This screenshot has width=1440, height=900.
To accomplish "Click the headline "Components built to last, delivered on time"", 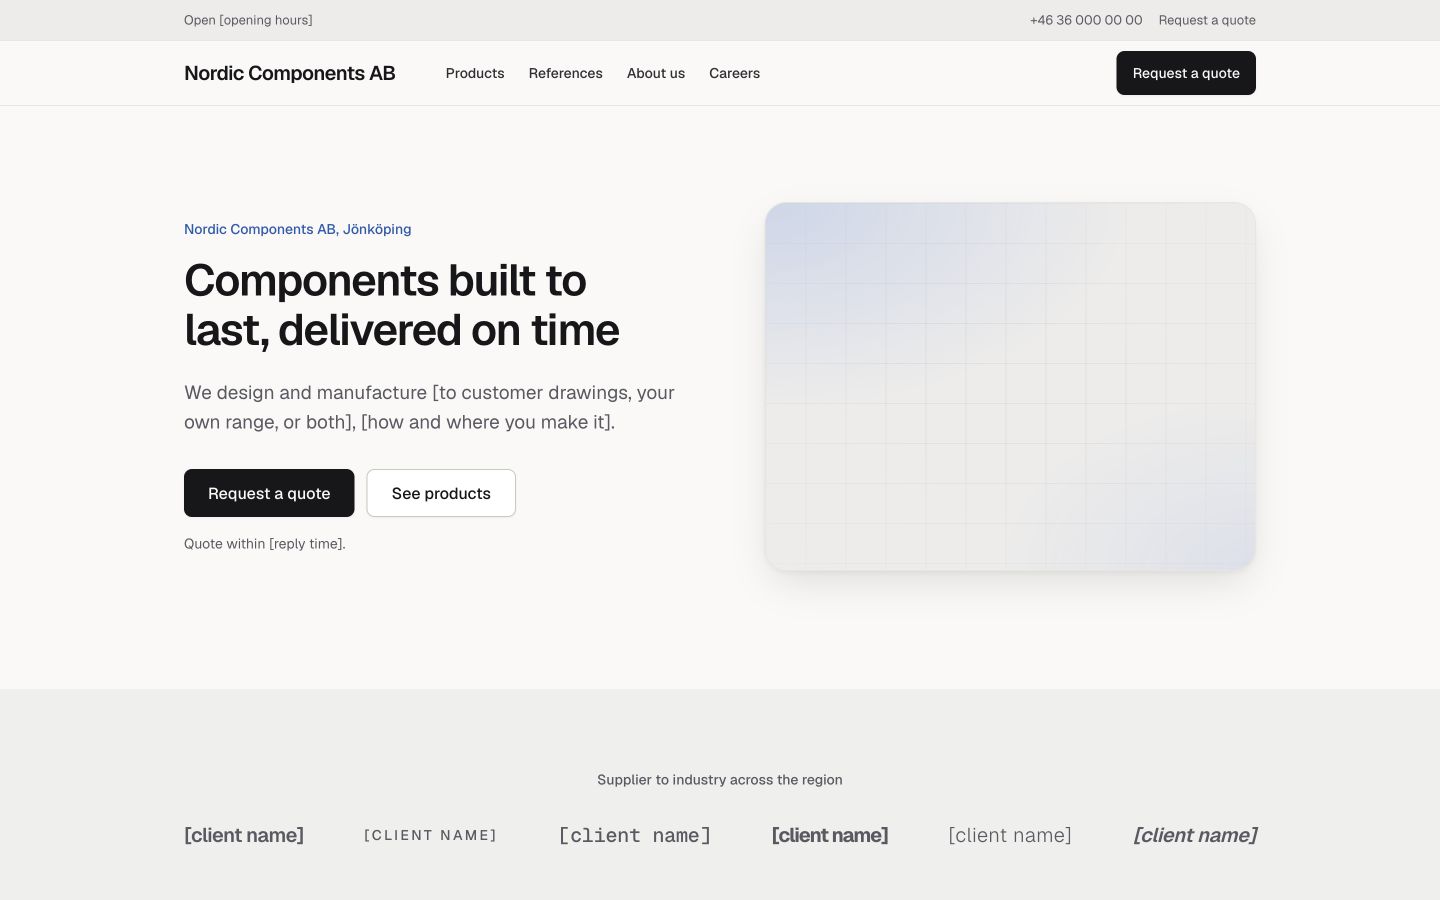I will click(x=402, y=305).
